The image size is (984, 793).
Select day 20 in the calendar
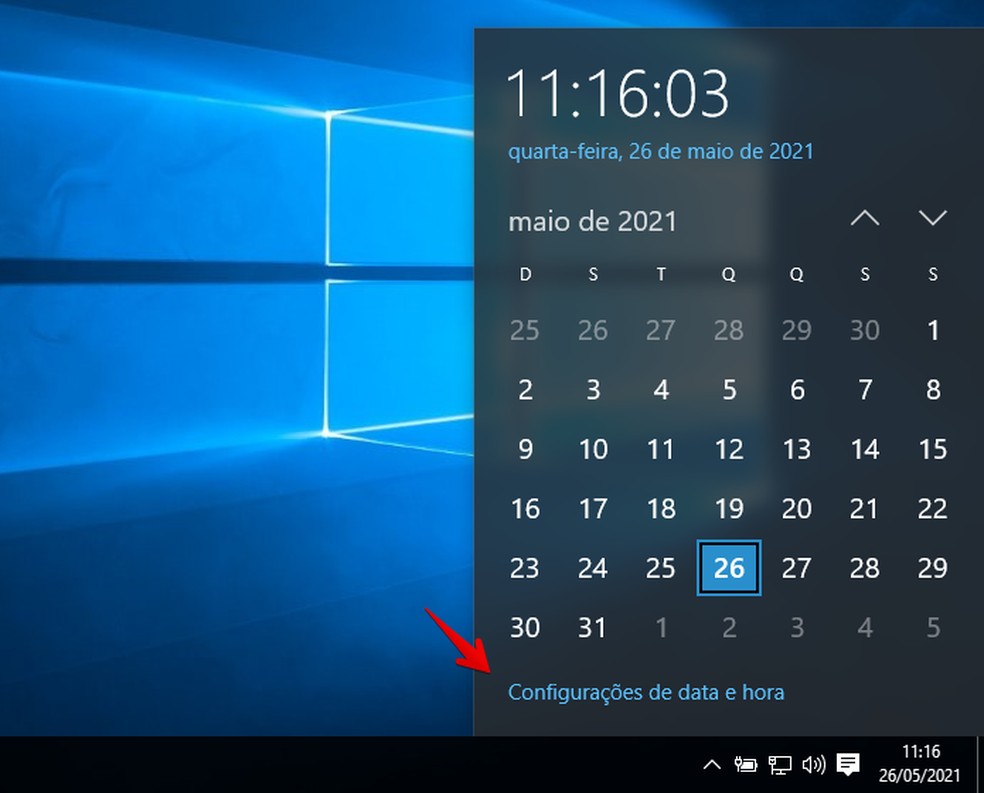797,508
